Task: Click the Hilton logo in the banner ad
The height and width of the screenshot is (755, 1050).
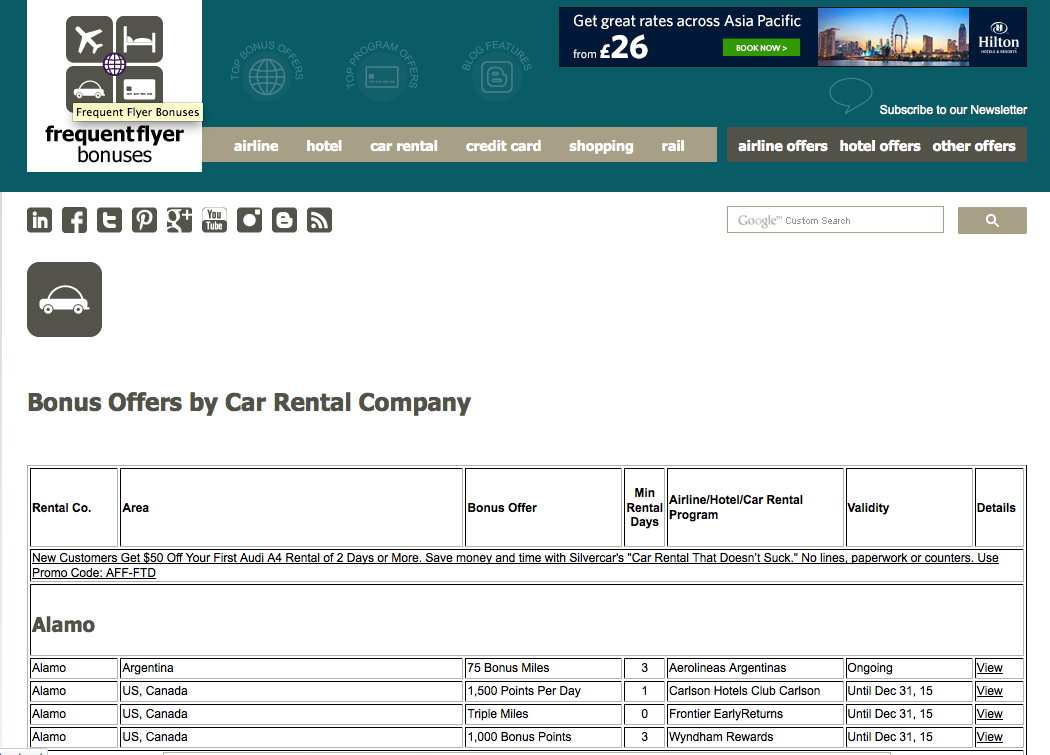Action: (998, 38)
